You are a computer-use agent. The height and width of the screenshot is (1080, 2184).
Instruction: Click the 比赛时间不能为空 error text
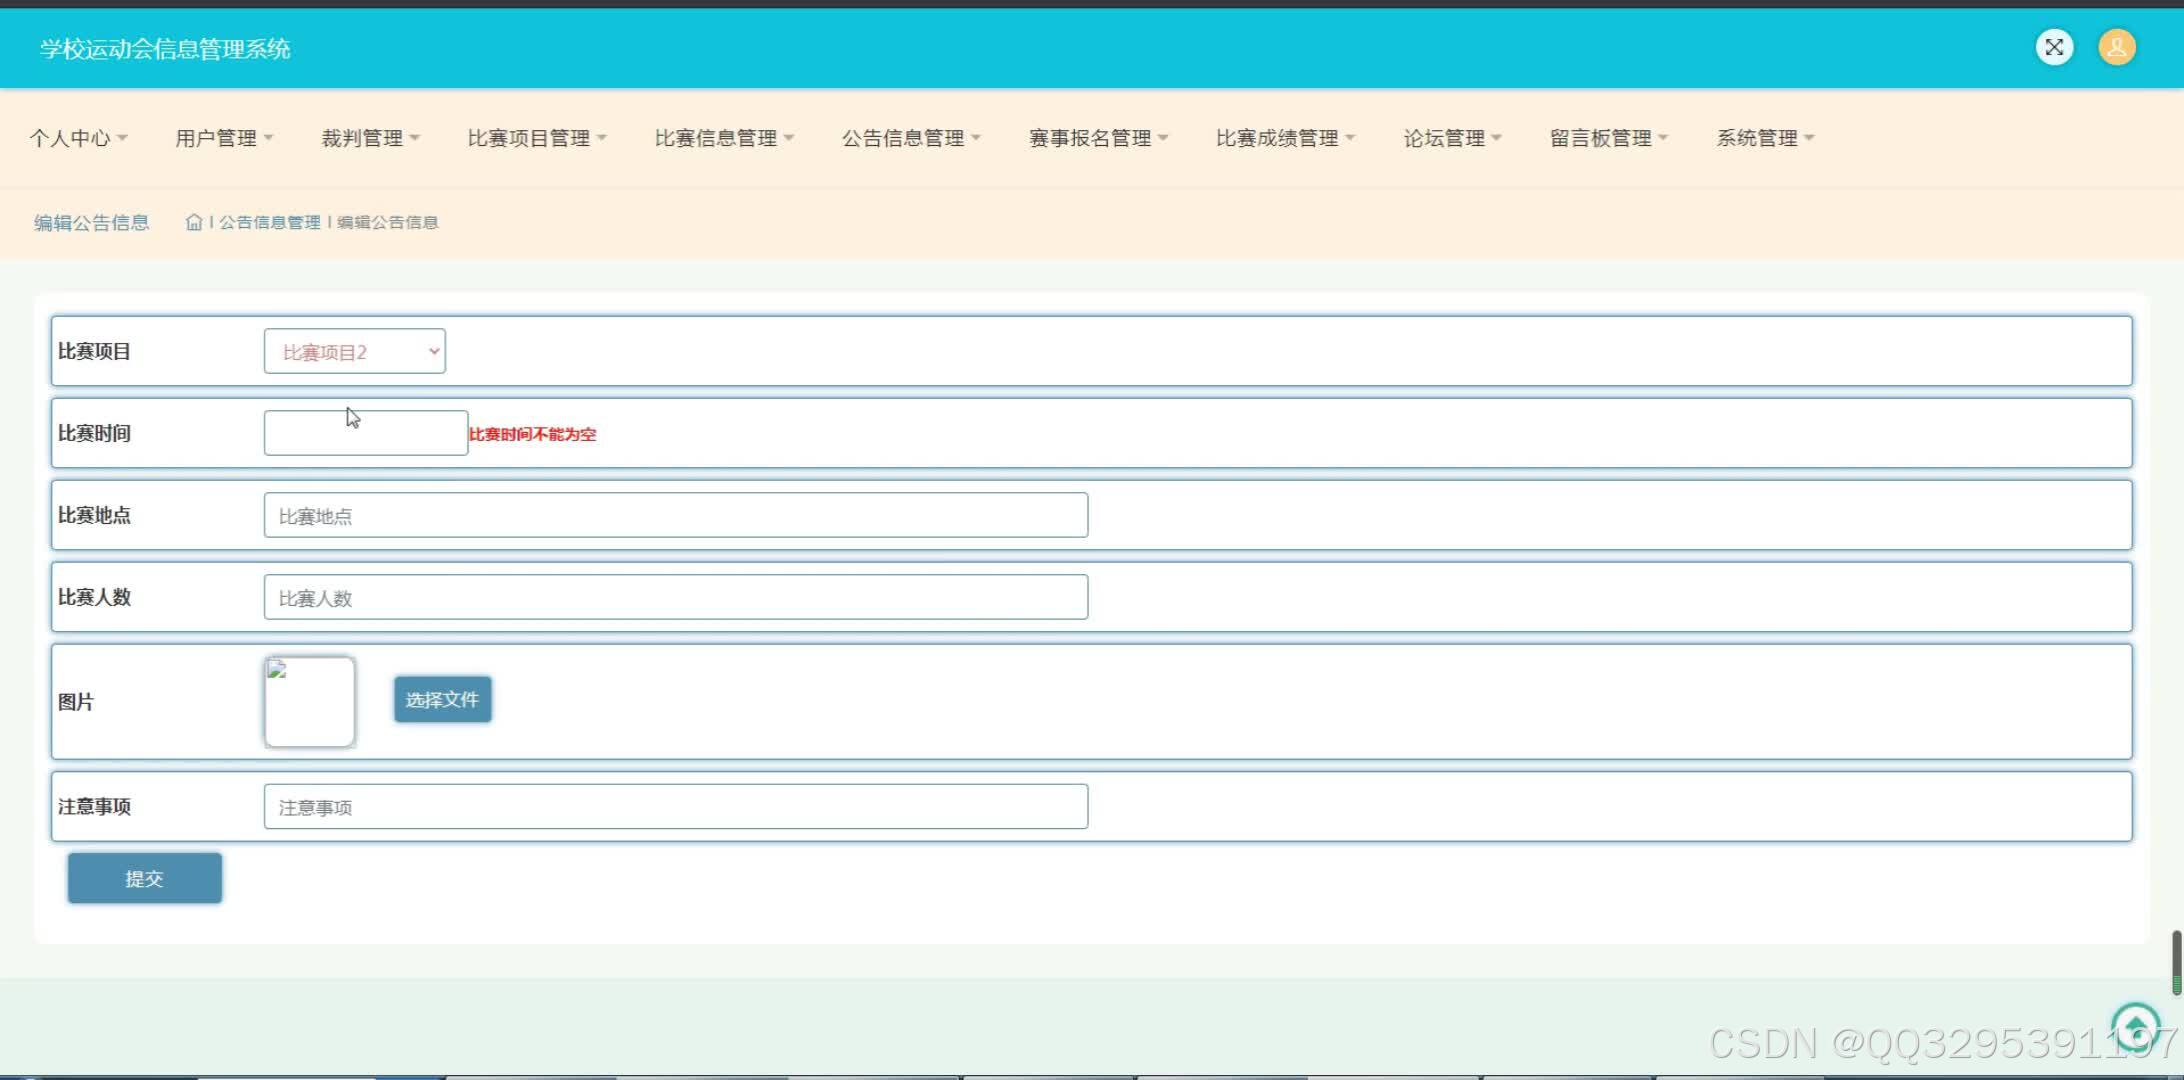pyautogui.click(x=533, y=434)
